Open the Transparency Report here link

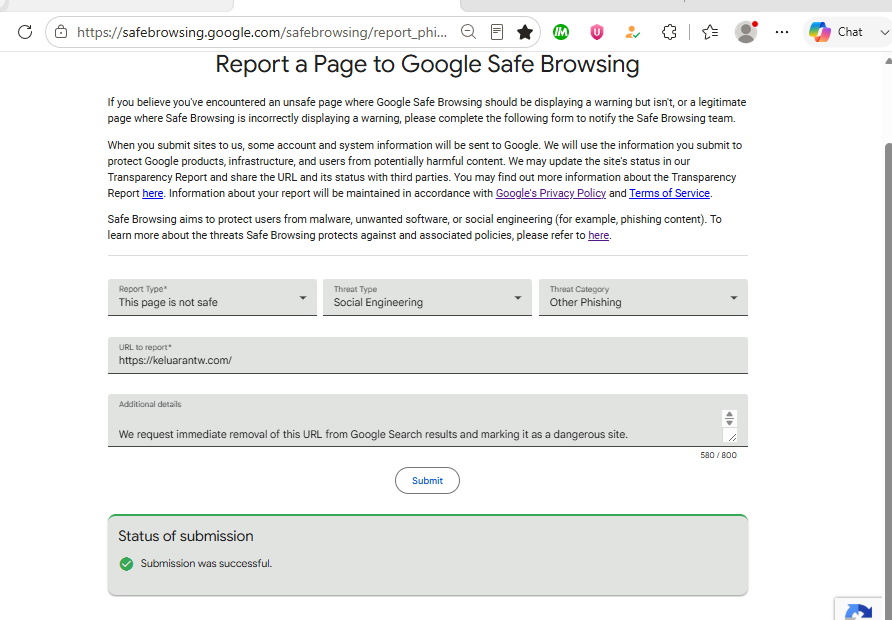152,193
